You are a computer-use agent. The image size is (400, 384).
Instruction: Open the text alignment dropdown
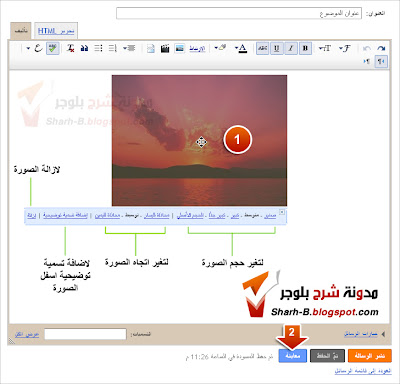(x=129, y=49)
